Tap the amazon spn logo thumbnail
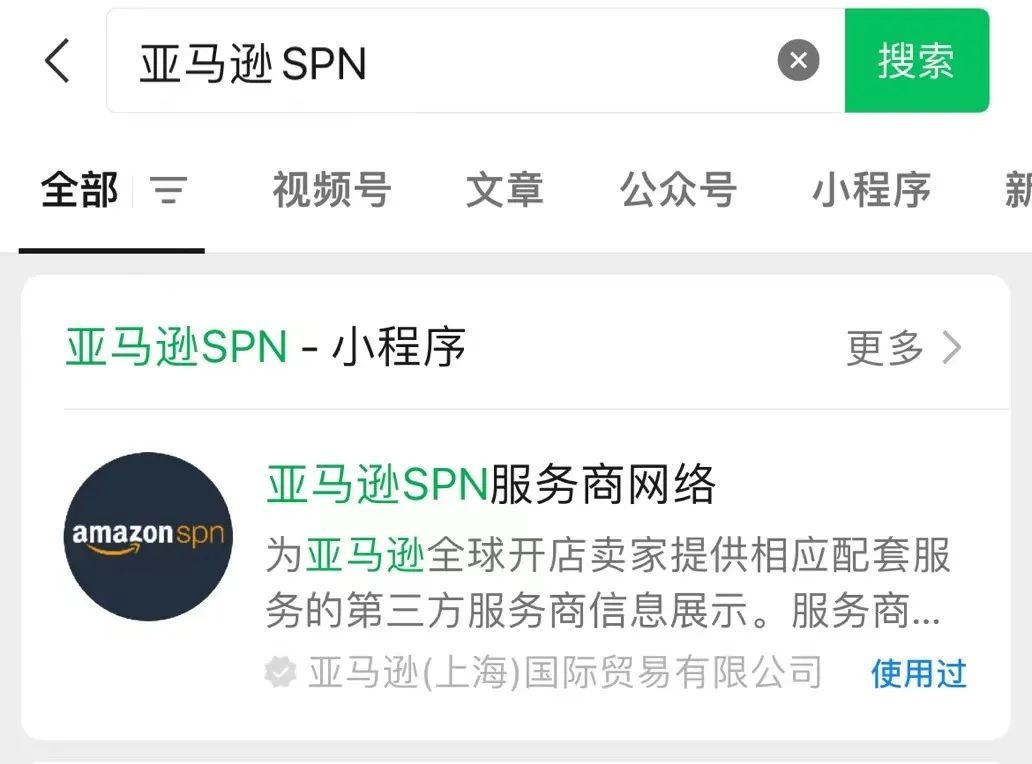 click(148, 536)
